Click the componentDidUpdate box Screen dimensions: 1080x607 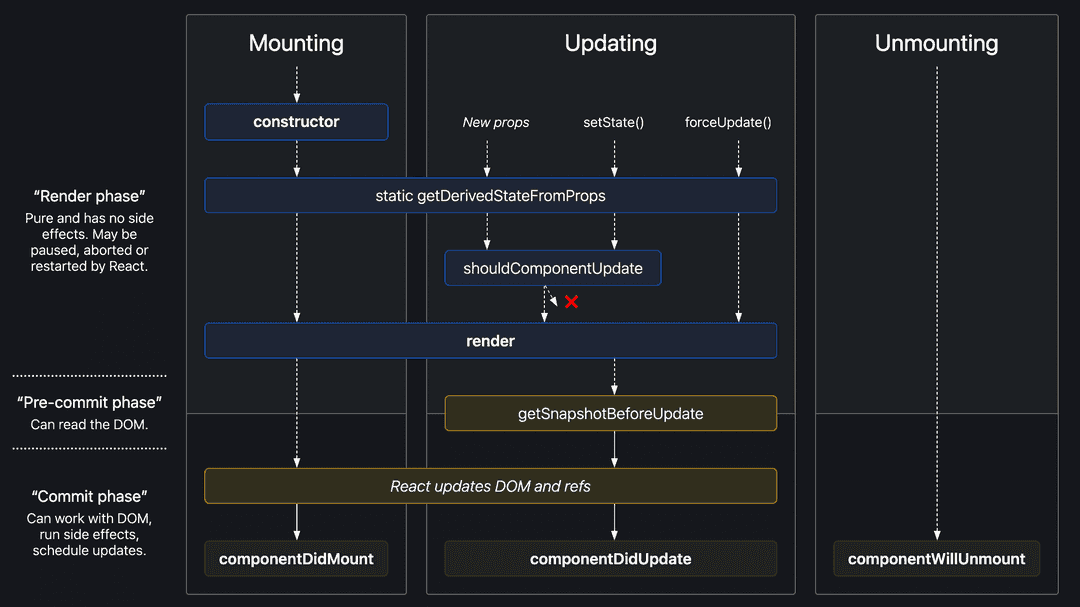[x=611, y=559]
